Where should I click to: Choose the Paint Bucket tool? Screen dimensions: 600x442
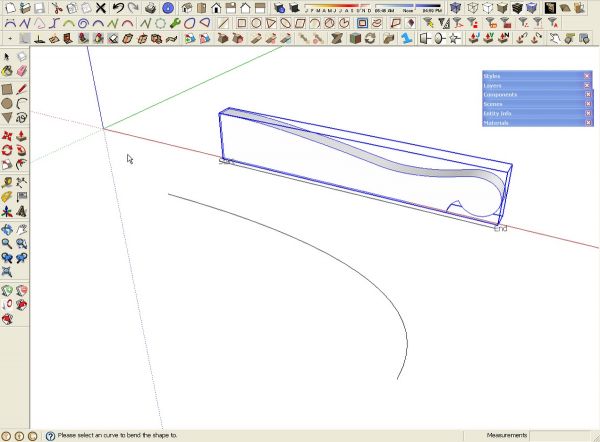(x=7, y=70)
